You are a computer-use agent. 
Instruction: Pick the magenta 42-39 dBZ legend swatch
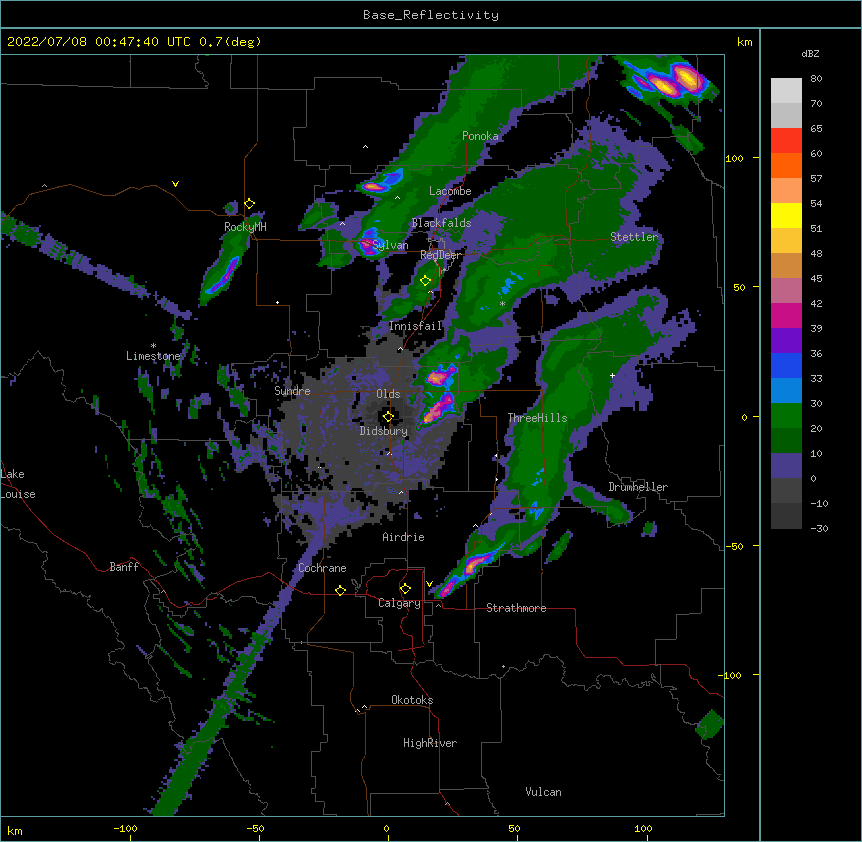tap(786, 316)
